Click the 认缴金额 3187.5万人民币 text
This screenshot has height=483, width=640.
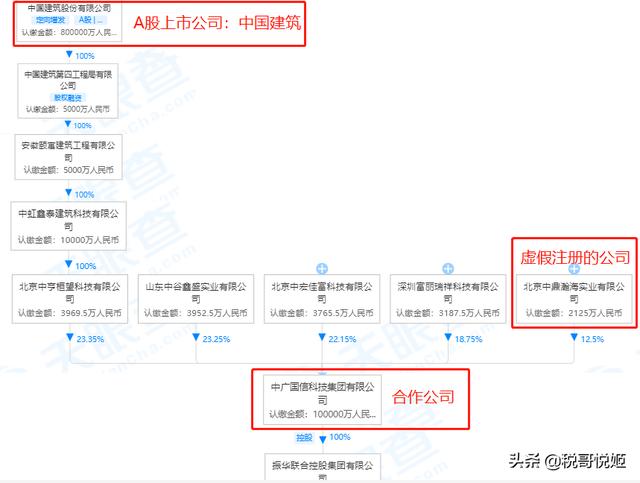[448, 313]
